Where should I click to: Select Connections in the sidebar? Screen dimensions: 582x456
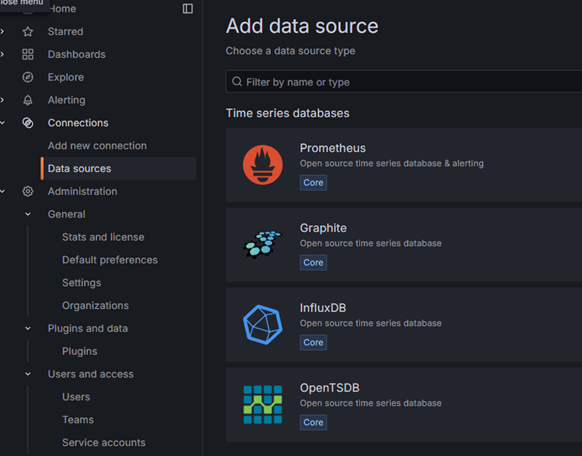[78, 123]
